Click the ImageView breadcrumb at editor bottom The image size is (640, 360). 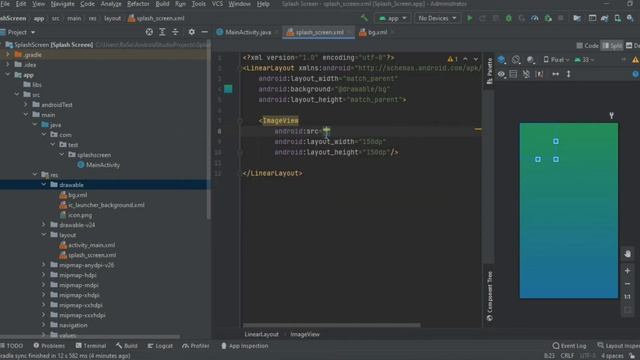(x=305, y=334)
